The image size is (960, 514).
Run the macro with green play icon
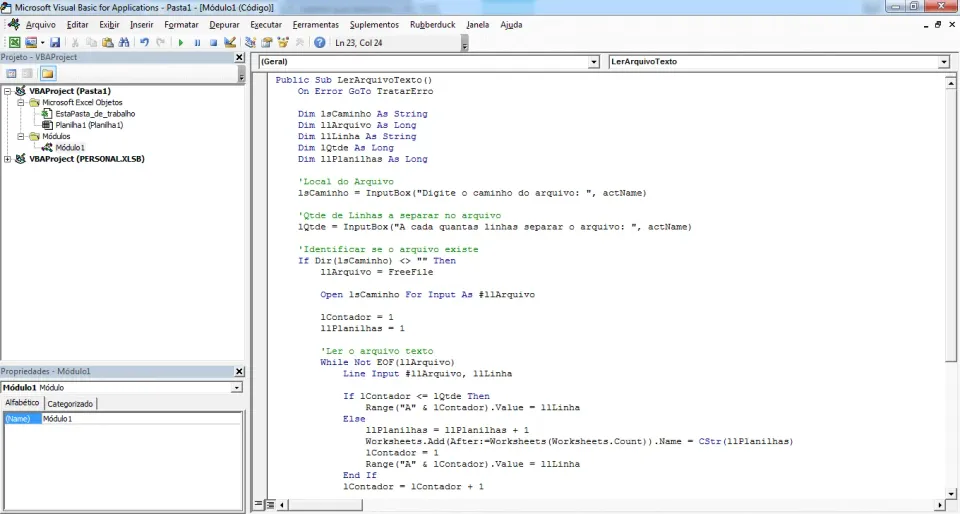click(181, 42)
